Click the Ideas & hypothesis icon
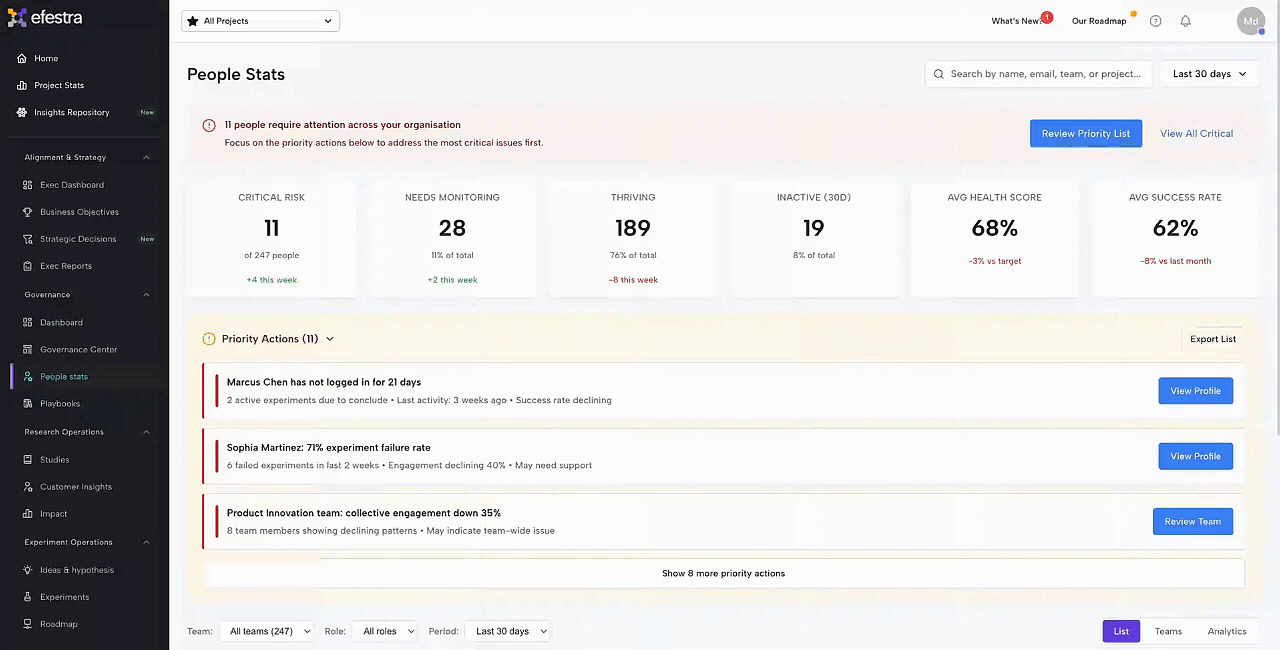1280x650 pixels. pos(28,570)
